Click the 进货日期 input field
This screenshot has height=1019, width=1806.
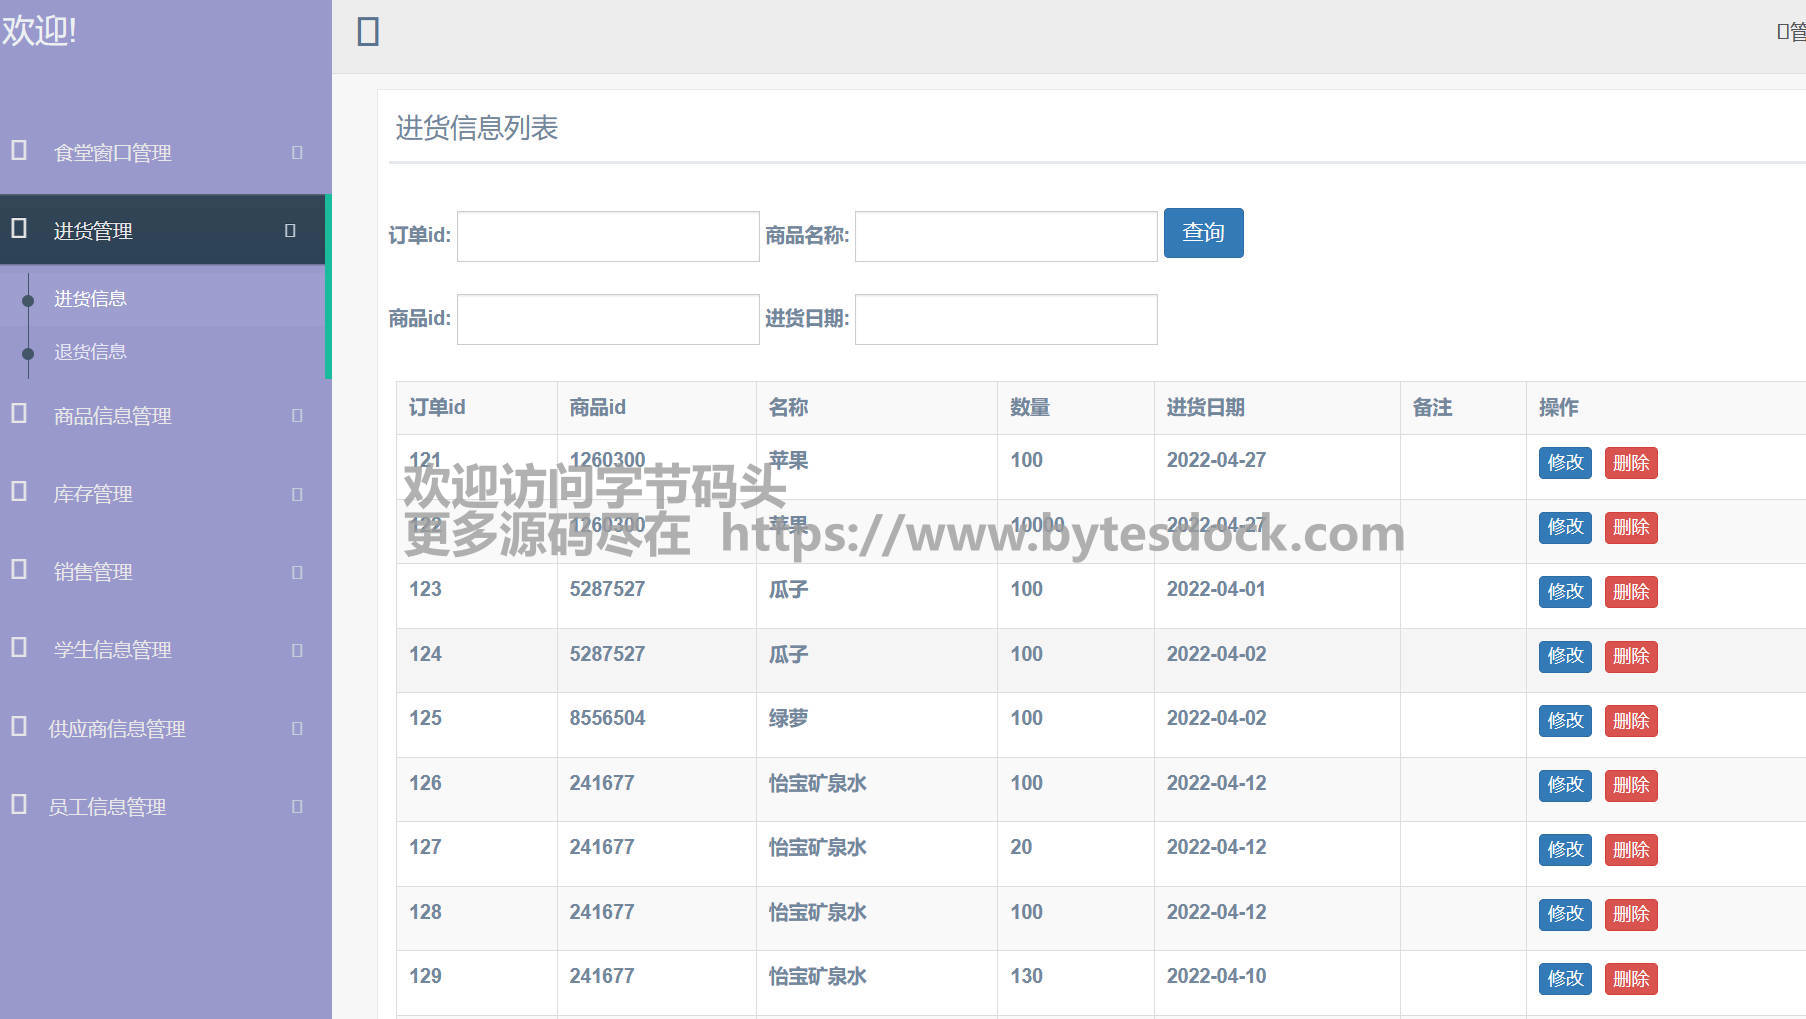pos(1005,319)
